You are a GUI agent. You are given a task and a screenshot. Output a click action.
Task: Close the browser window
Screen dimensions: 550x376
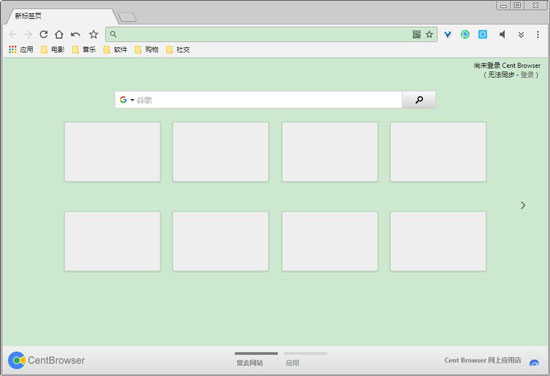(x=535, y=5)
